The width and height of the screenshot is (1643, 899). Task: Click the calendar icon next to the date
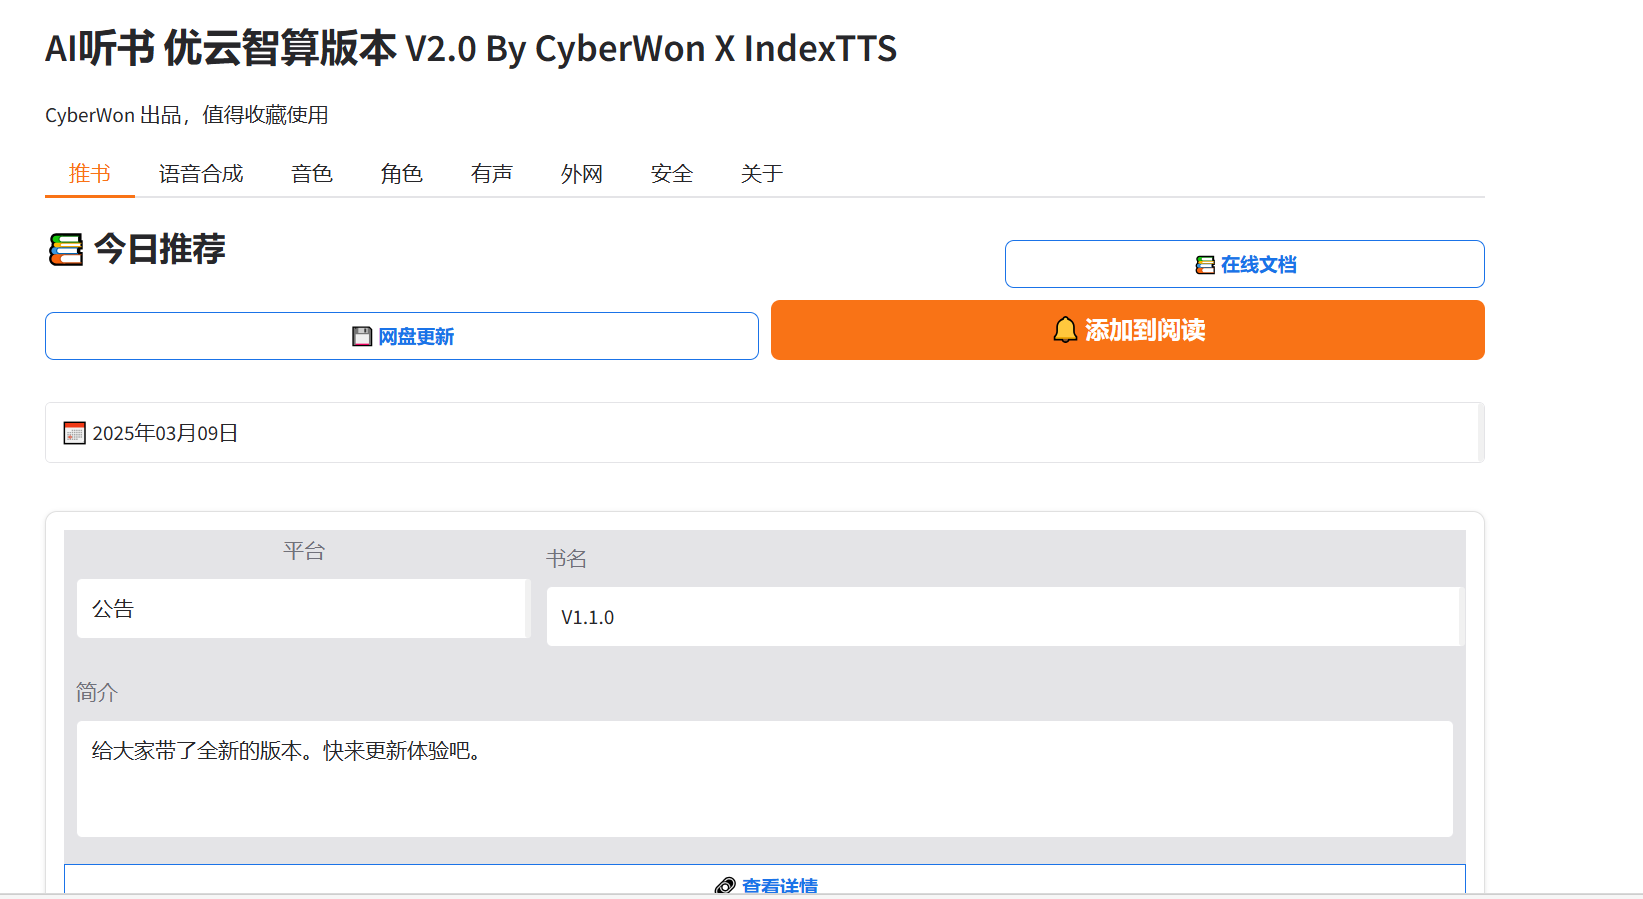[75, 433]
